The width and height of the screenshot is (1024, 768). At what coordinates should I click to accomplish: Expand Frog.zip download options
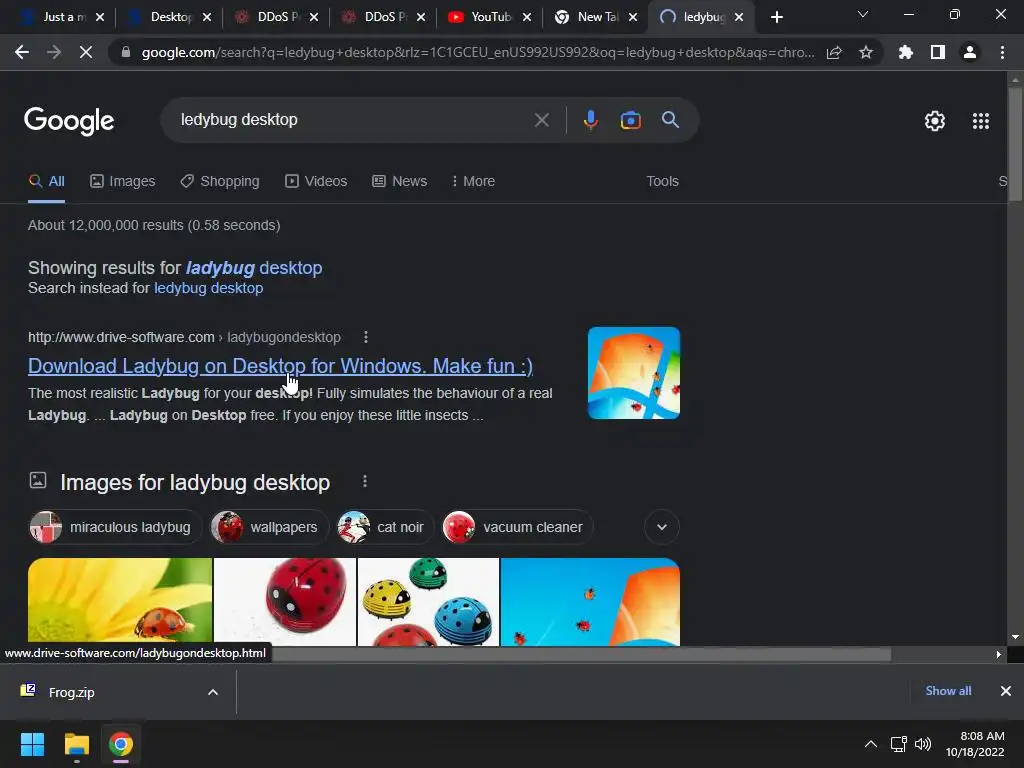click(x=213, y=692)
